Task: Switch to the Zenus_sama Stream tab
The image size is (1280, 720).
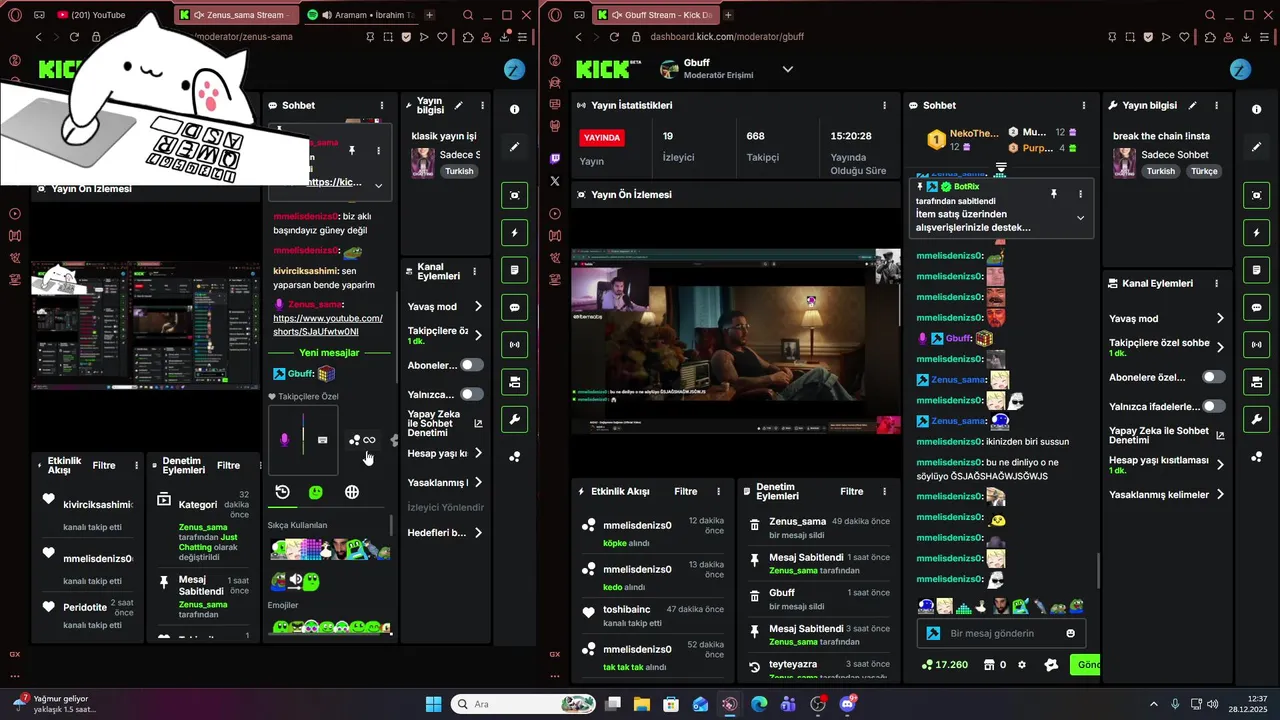Action: click(236, 15)
